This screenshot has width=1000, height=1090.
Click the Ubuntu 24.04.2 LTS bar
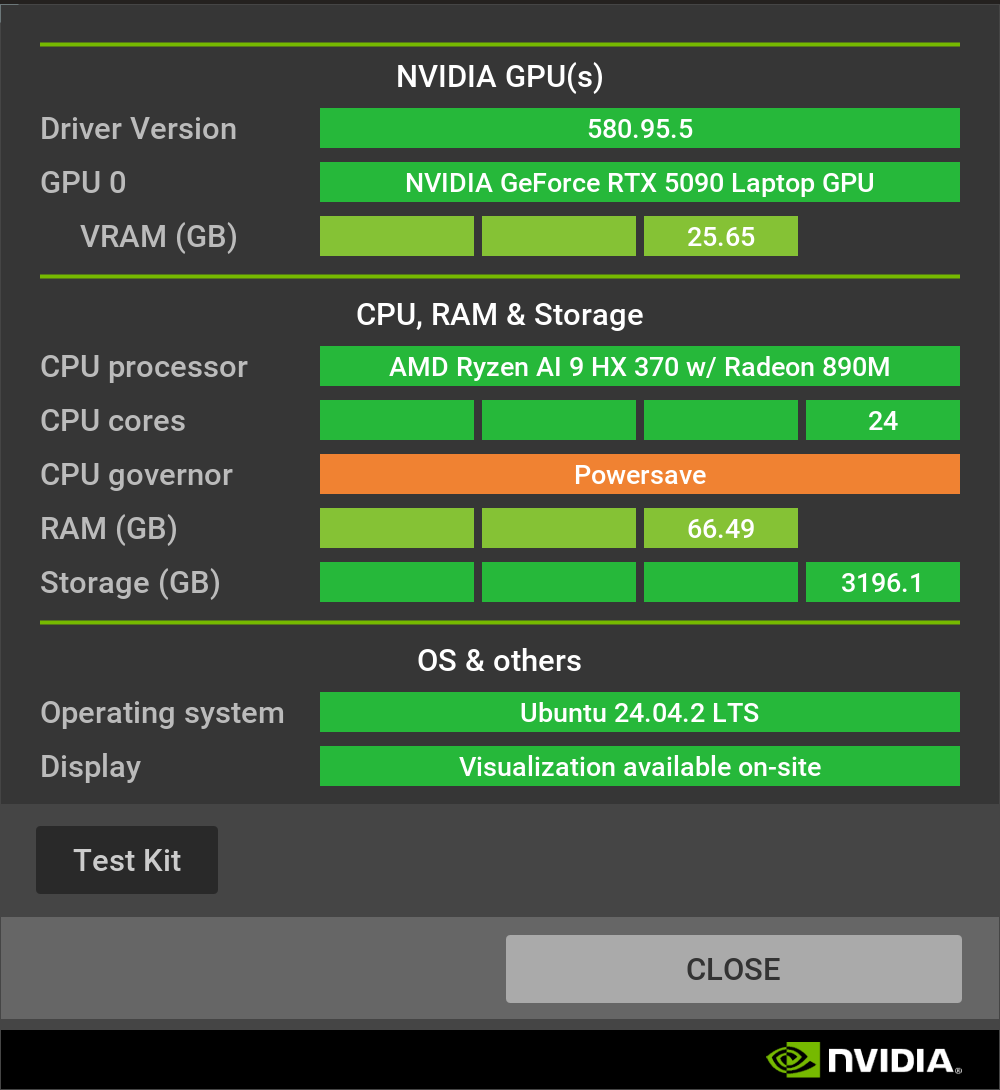click(640, 713)
